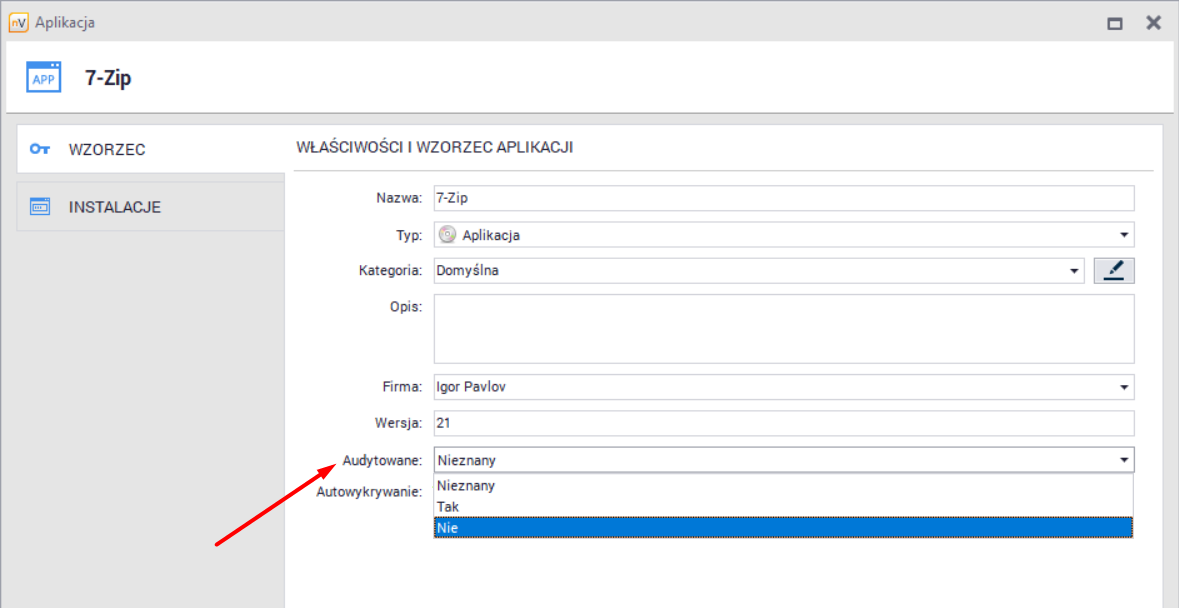Click the window icon next to INSTALACJE
The image size is (1179, 608).
[40, 207]
